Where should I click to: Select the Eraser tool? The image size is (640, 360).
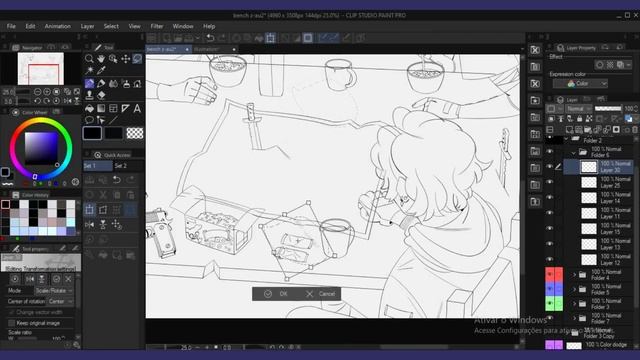[101, 96]
